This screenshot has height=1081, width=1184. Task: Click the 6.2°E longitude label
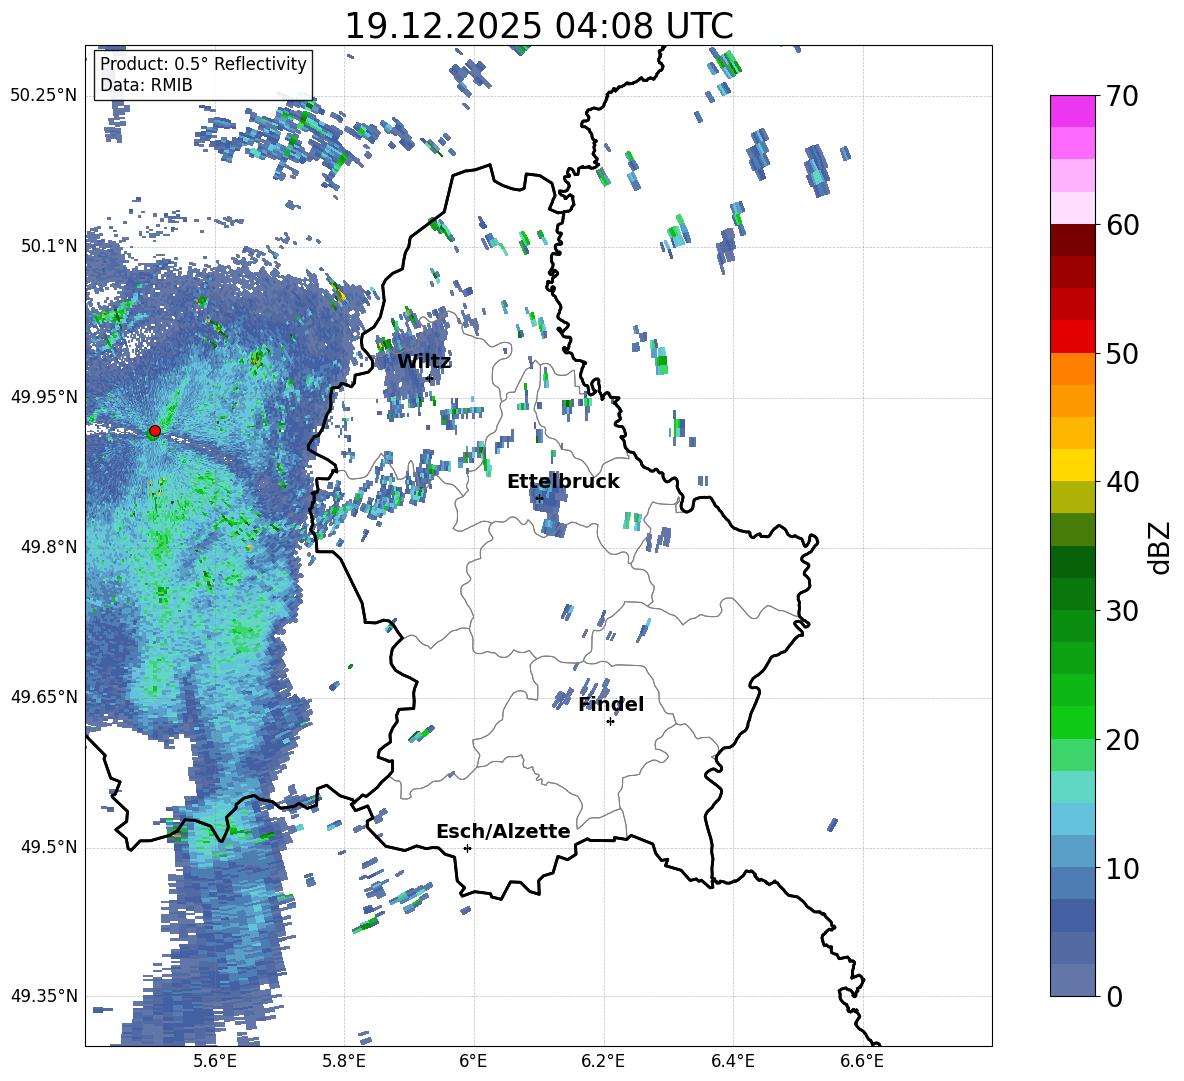click(x=603, y=1061)
